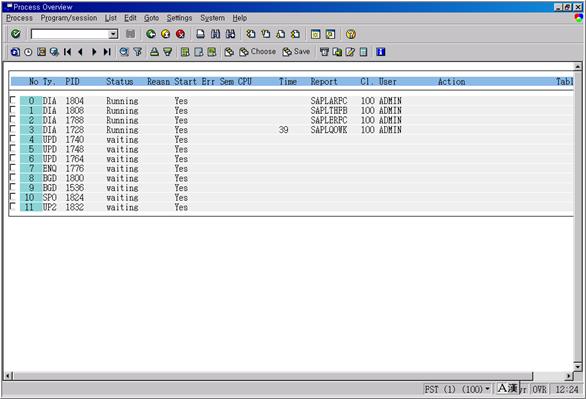Click the yellow Help question mark icon
The height and width of the screenshot is (399, 586).
[351, 34]
